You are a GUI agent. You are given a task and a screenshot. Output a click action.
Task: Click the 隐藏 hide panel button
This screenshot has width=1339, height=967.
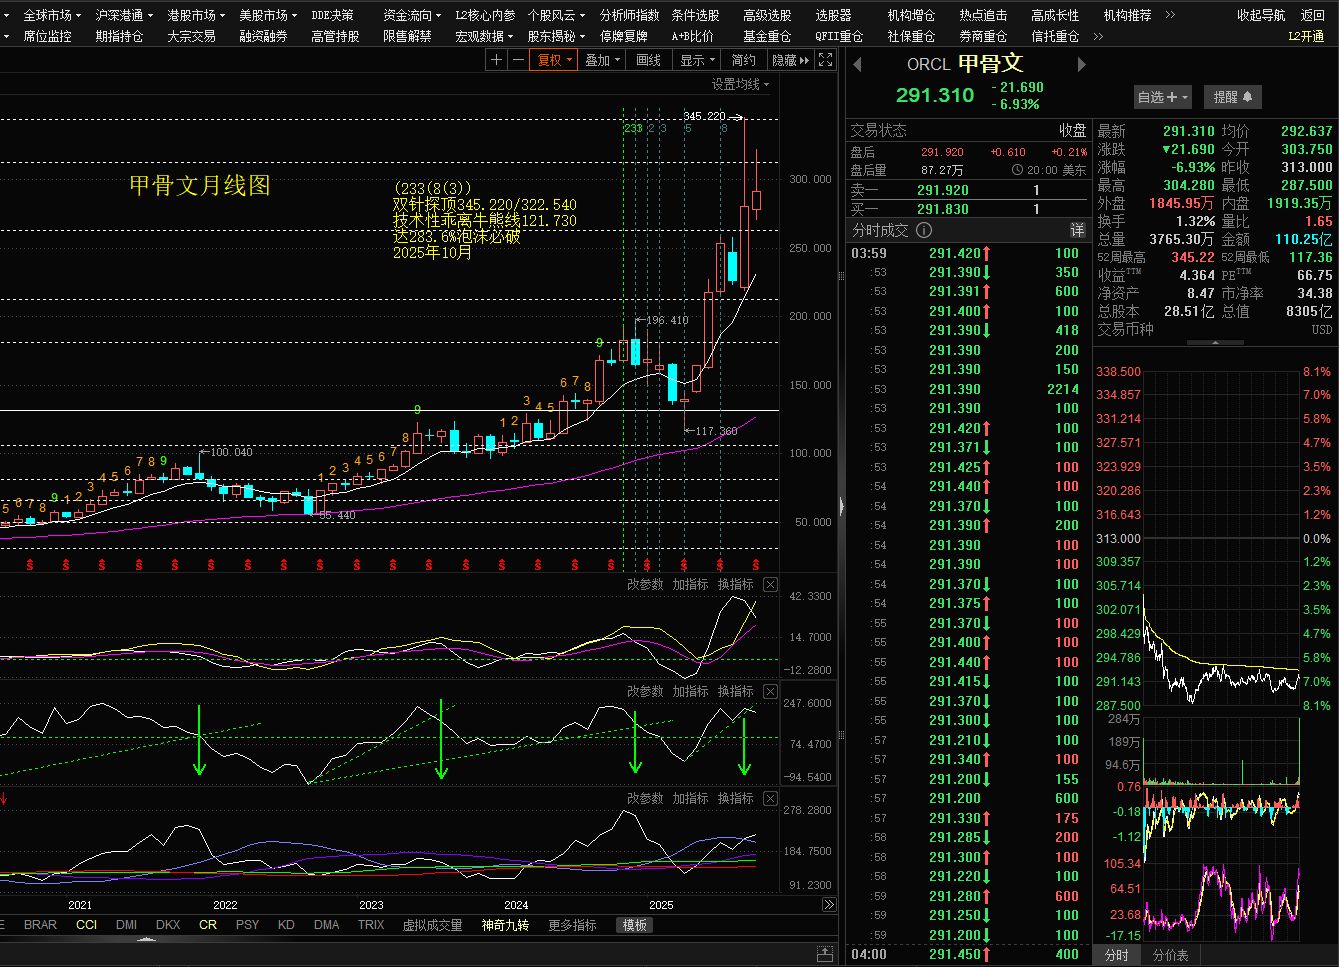tap(790, 60)
